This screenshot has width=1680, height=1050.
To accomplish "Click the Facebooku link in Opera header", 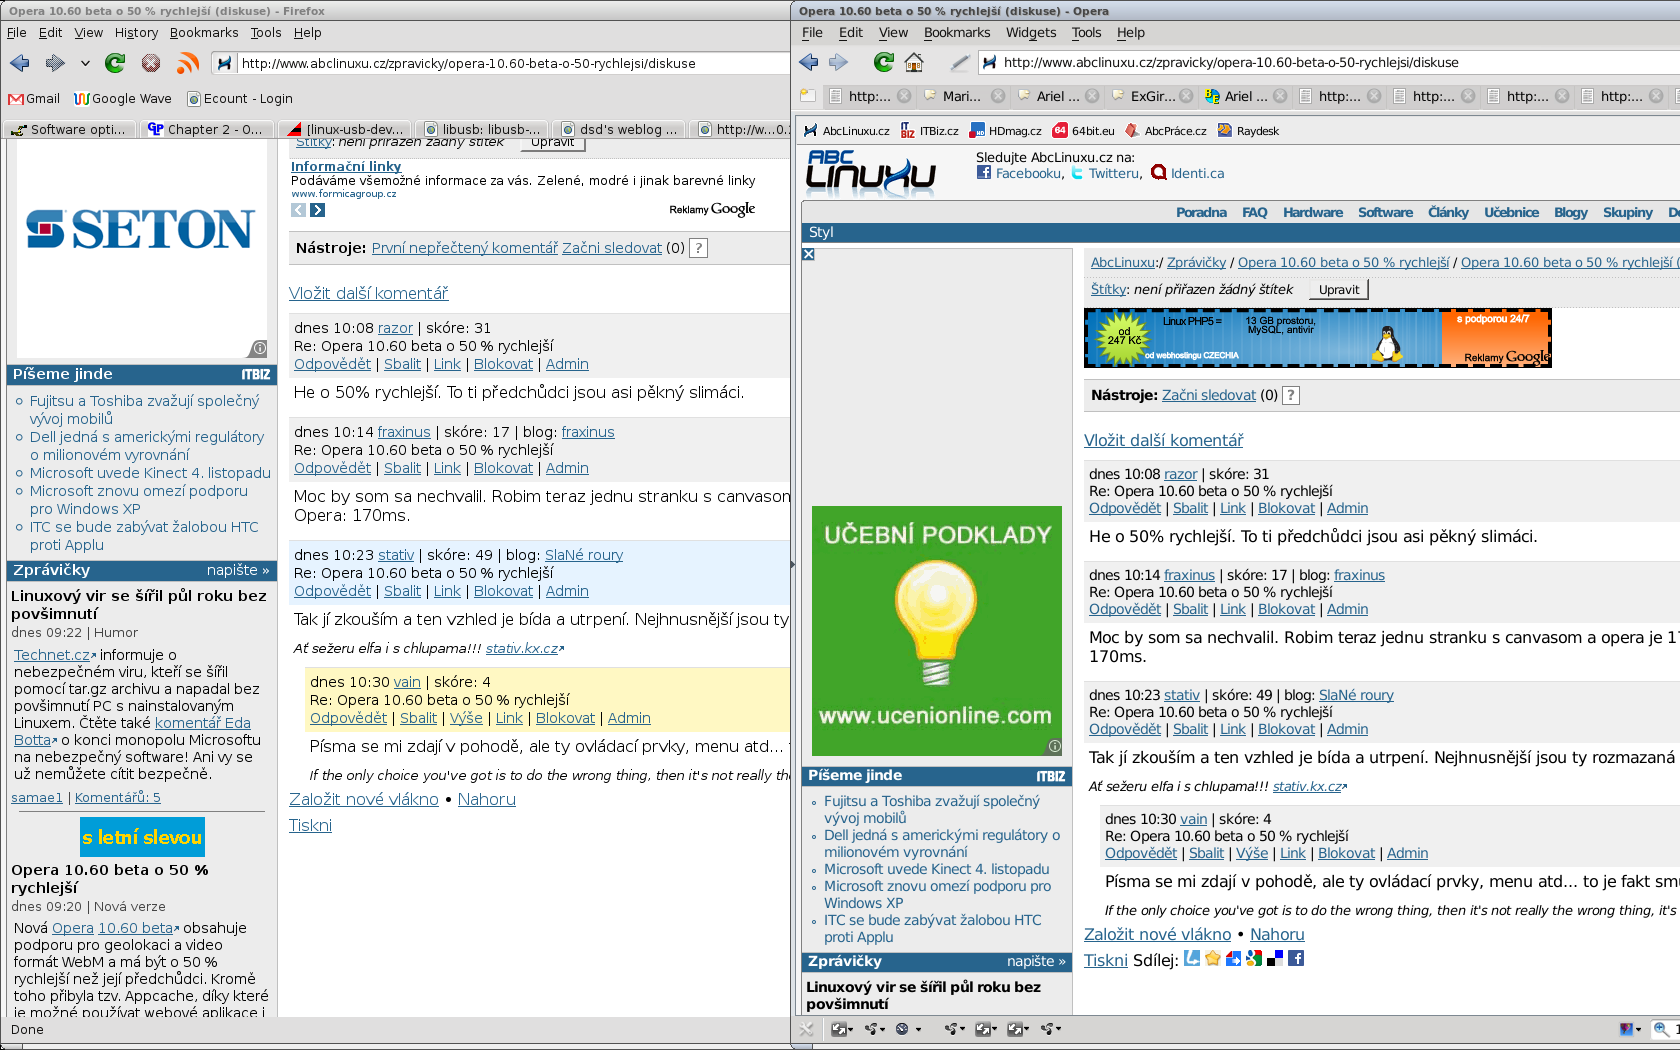I will pos(1029,173).
